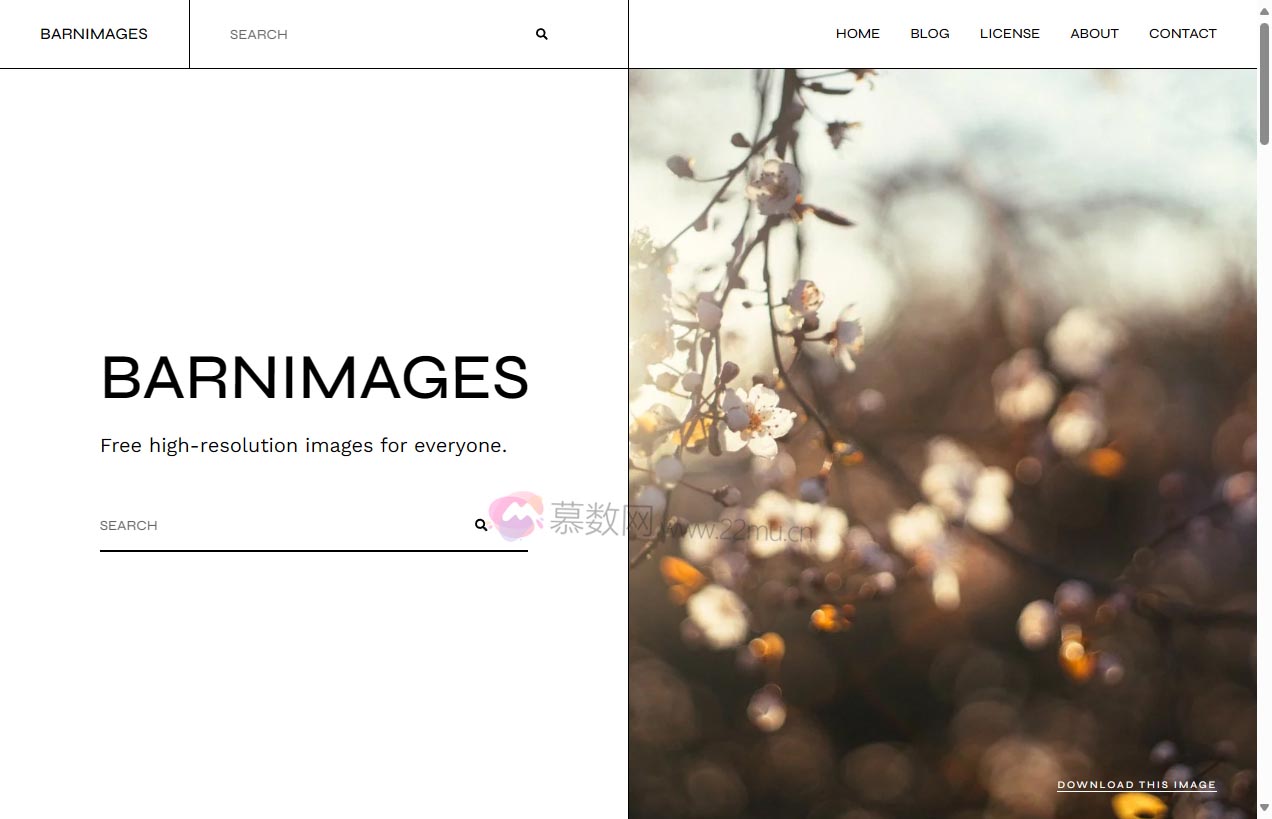Click the 'Free high-resolution images for everyone' tagline
The width and height of the screenshot is (1272, 819).
click(304, 445)
